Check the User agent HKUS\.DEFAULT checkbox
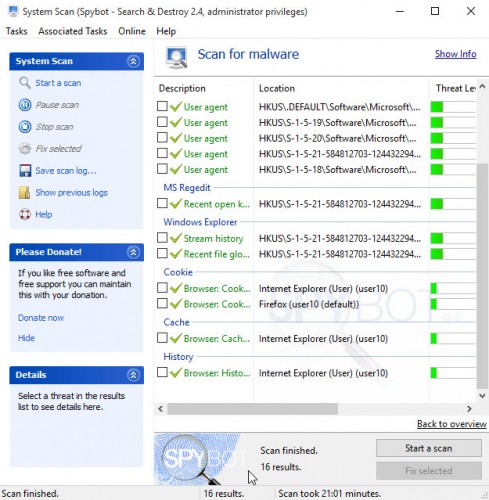The width and height of the screenshot is (489, 500). [x=162, y=106]
